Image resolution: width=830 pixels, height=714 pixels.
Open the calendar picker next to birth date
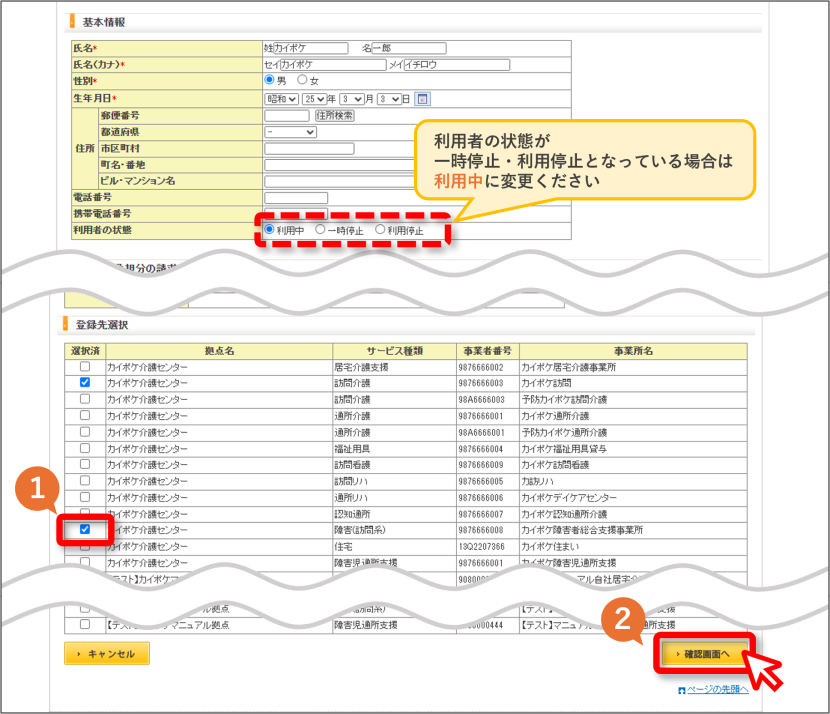click(422, 99)
